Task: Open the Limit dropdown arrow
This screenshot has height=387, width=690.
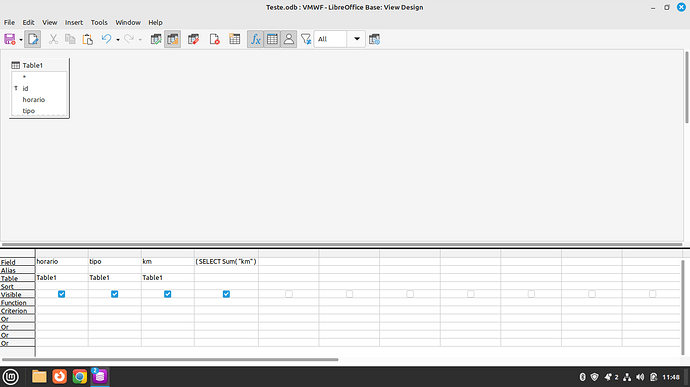Action: [x=357, y=39]
